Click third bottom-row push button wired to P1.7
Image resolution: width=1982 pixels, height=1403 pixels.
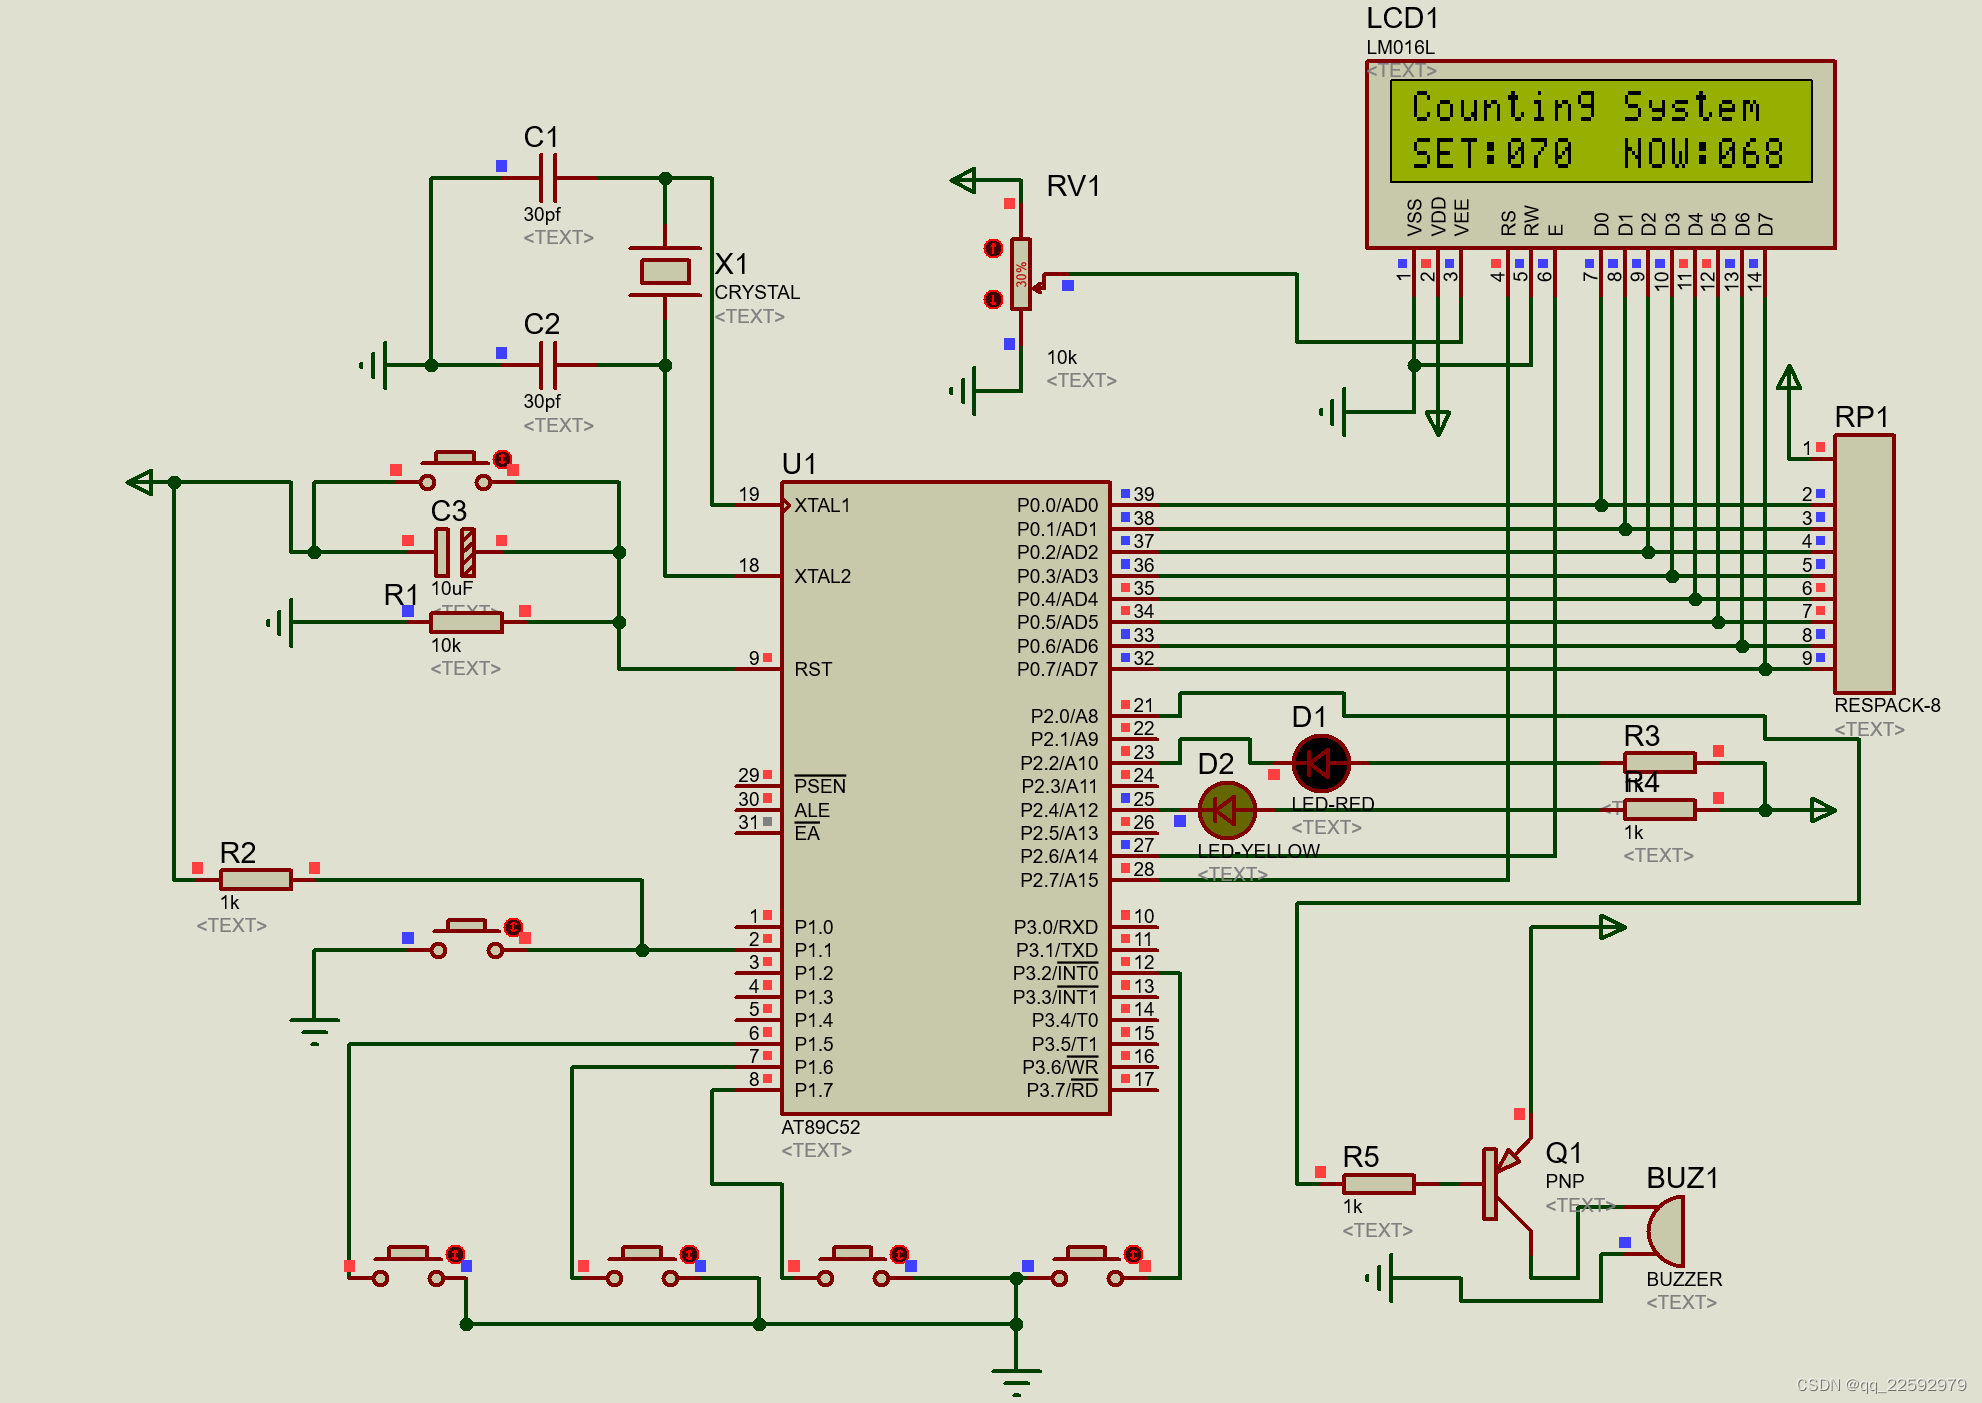(853, 1267)
